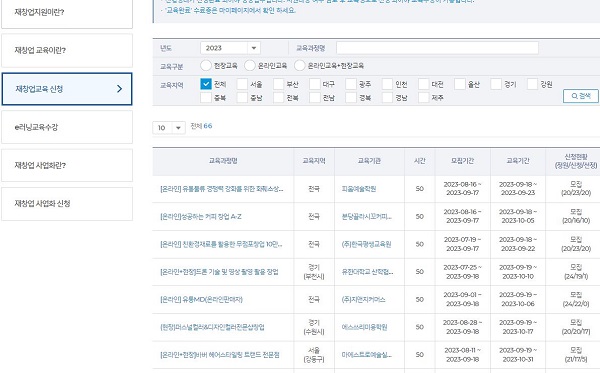The image size is (600, 373).
Task: Click the 모집 (24/19/1) status cell
Action: pos(576,272)
